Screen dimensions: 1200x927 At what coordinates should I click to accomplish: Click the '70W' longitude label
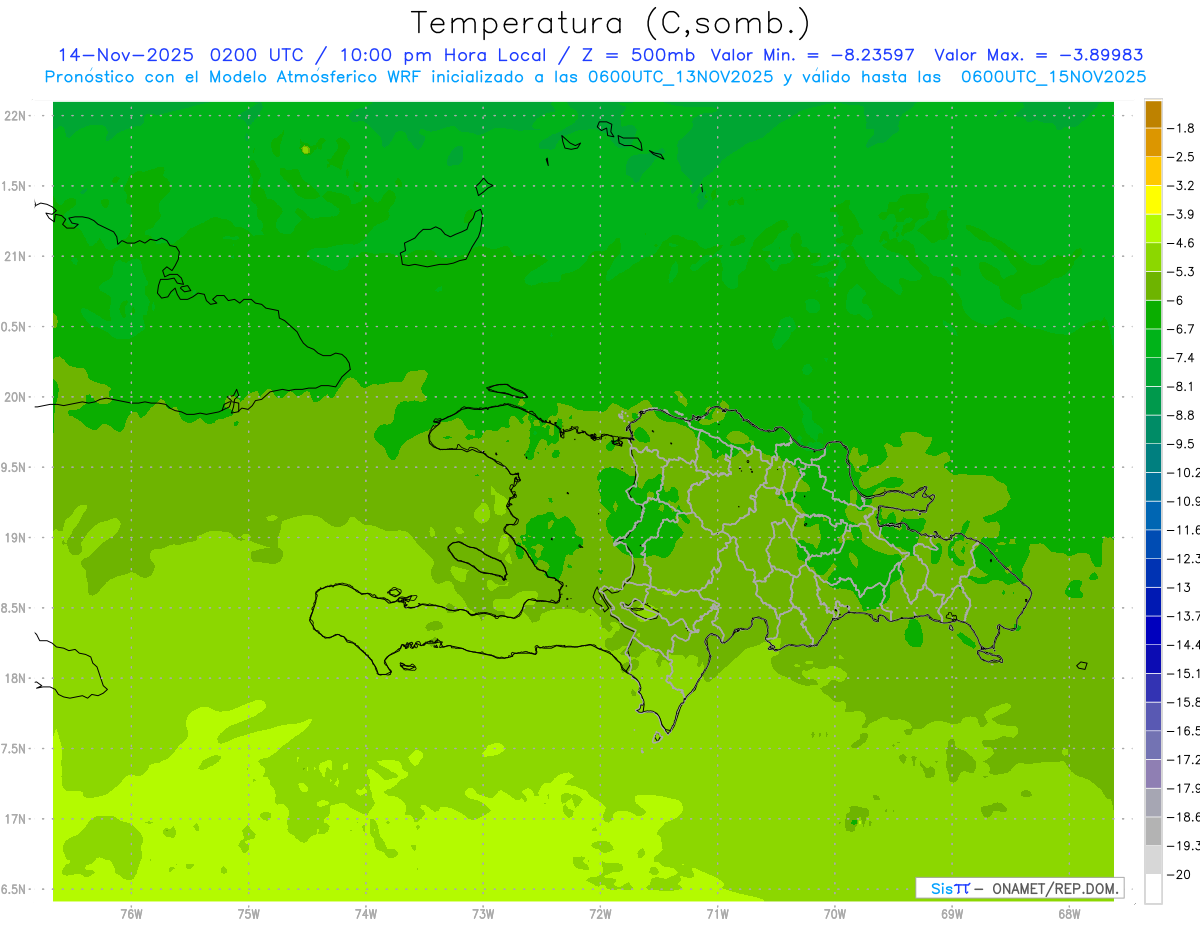click(835, 914)
